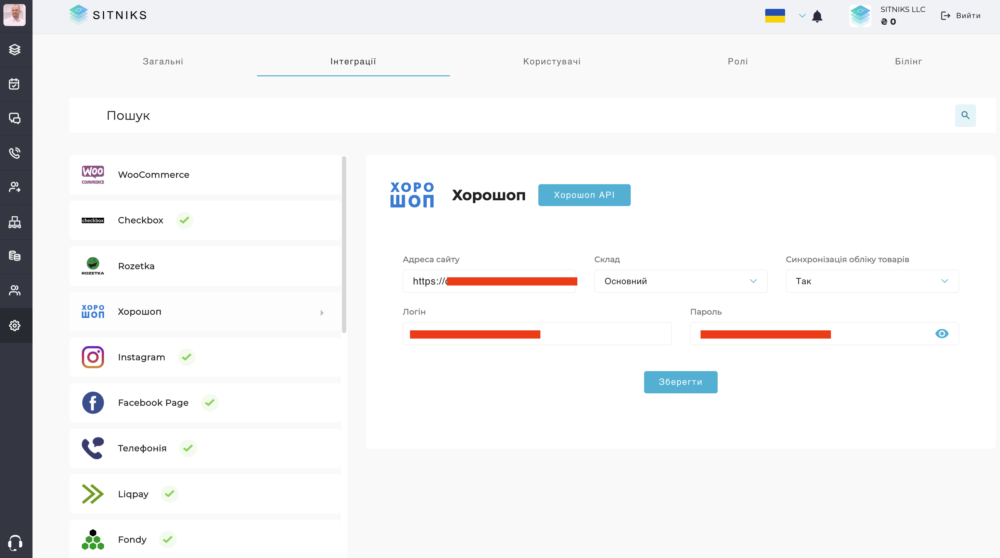Screen dimensions: 1000x558
Task: Open the phone calls sidebar icon
Action: [15, 153]
